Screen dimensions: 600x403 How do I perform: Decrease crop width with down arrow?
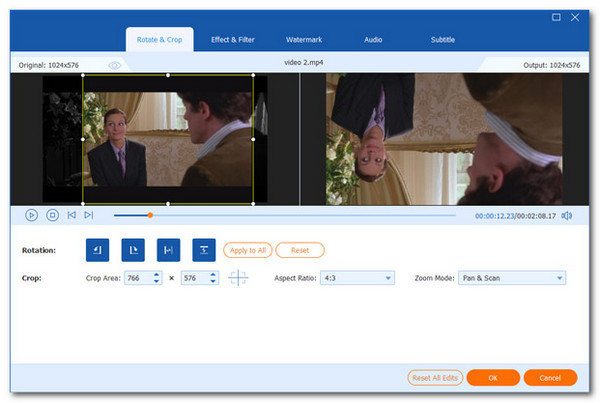tap(156, 281)
